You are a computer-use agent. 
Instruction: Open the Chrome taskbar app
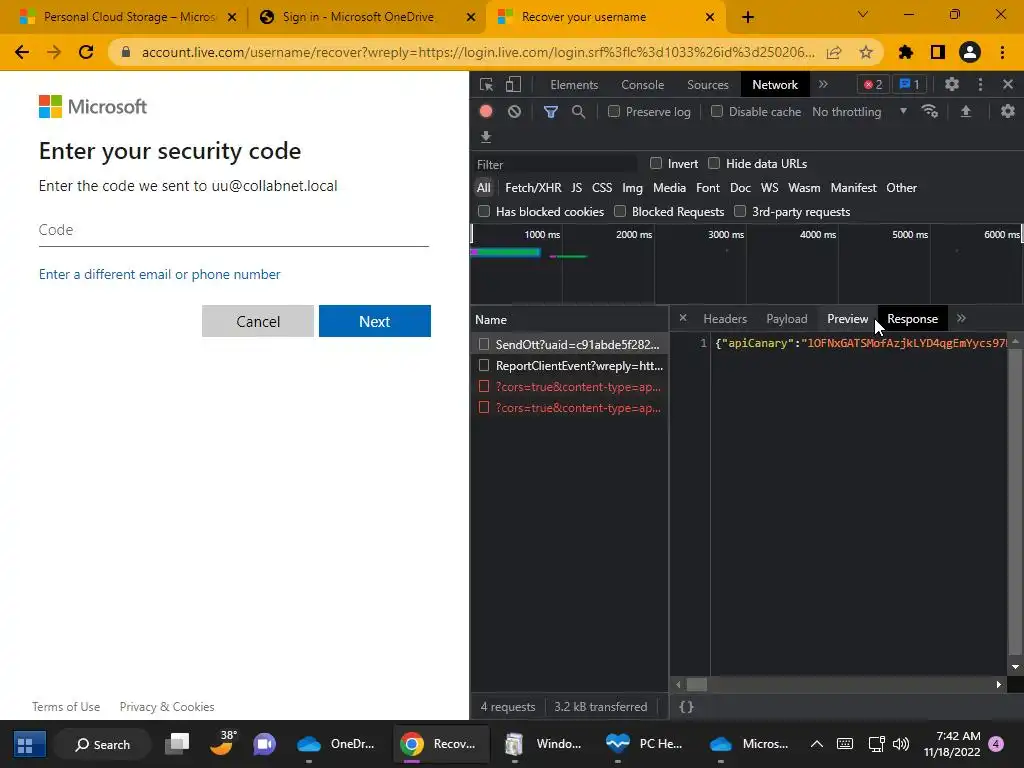pos(440,744)
